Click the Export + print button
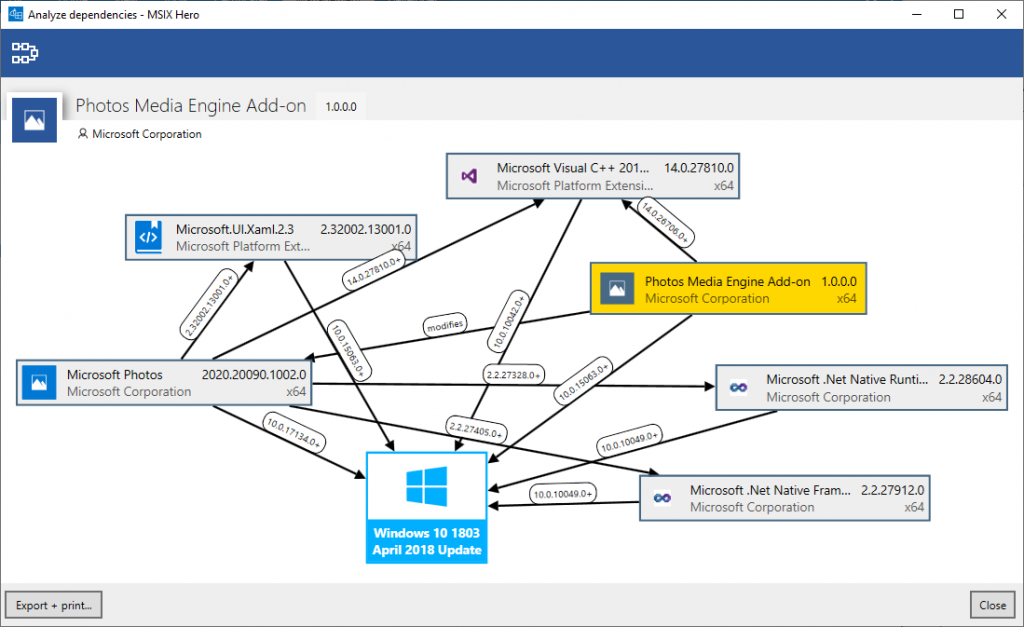The image size is (1024, 627). (53, 604)
